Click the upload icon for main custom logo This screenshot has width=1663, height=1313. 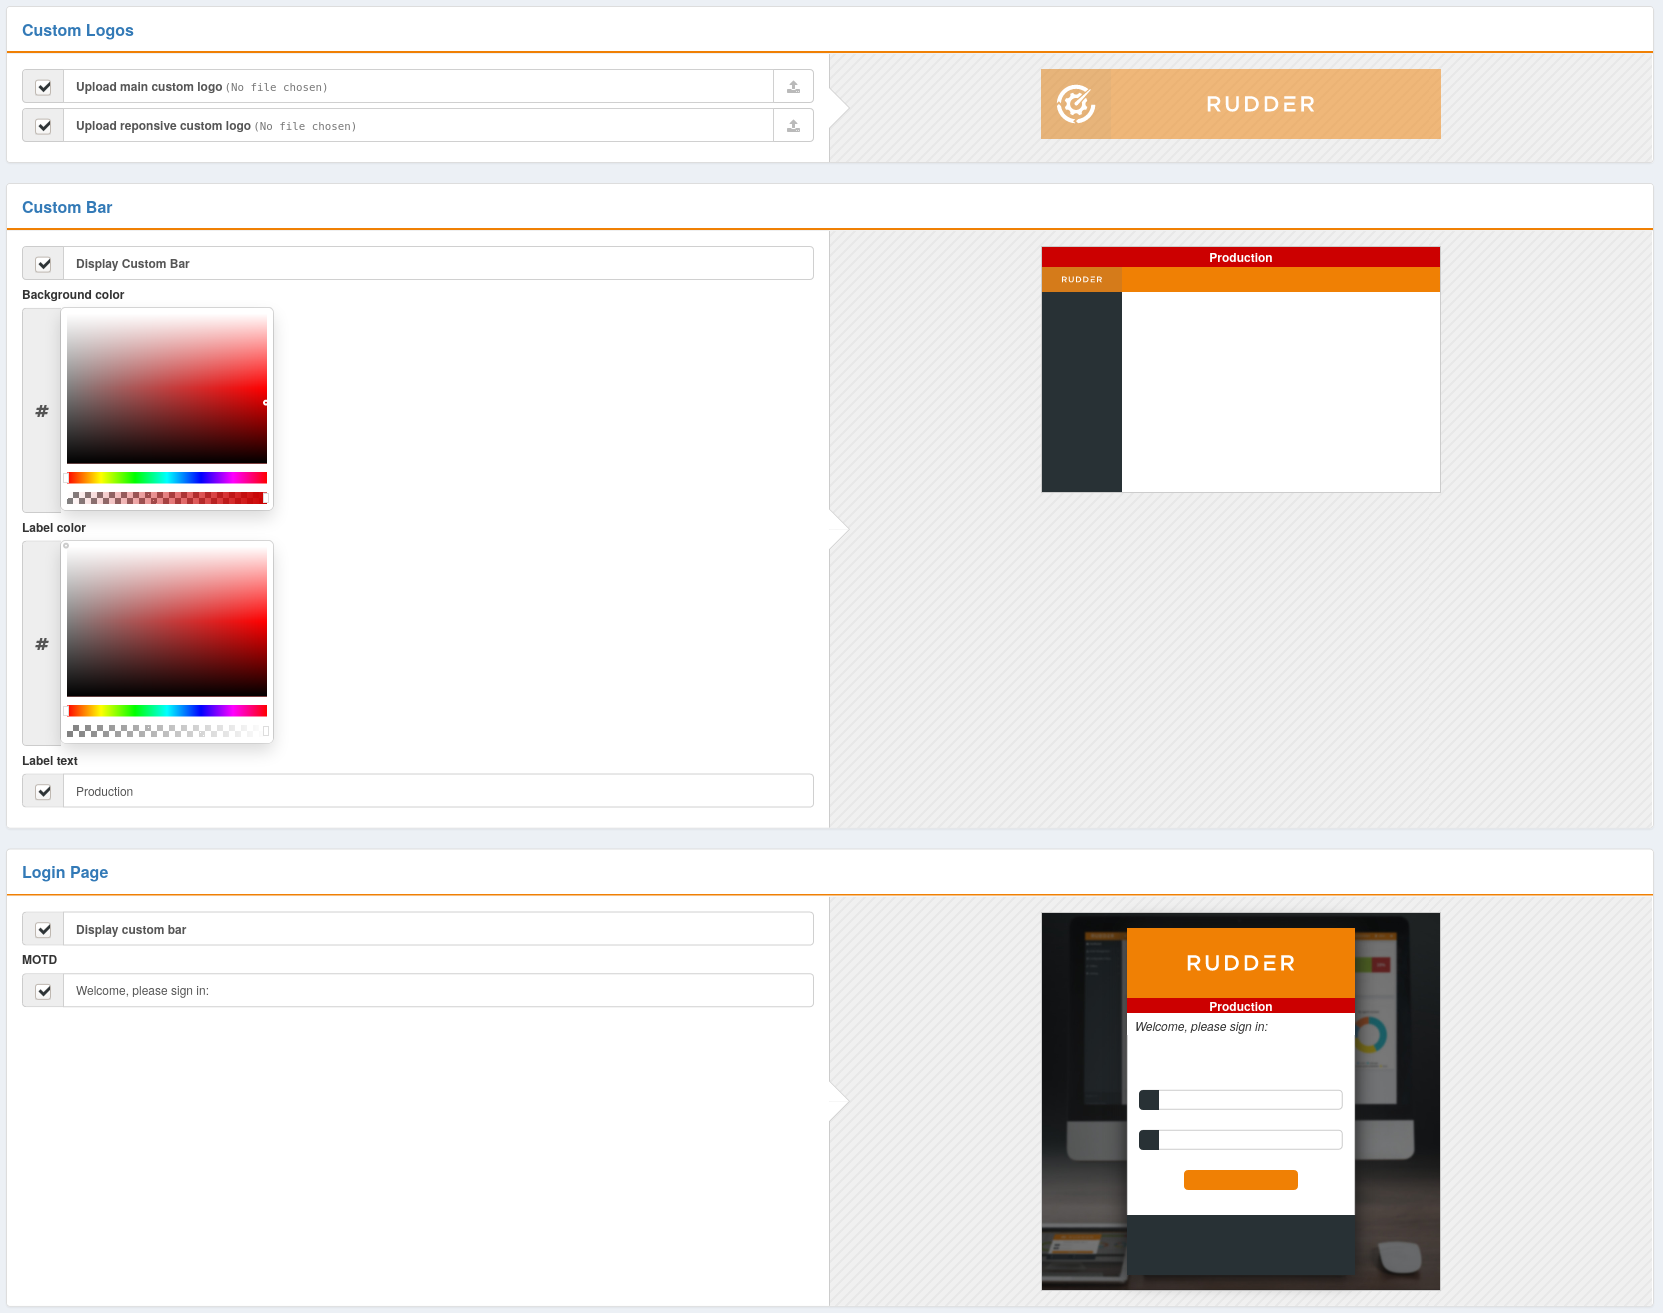pos(793,86)
